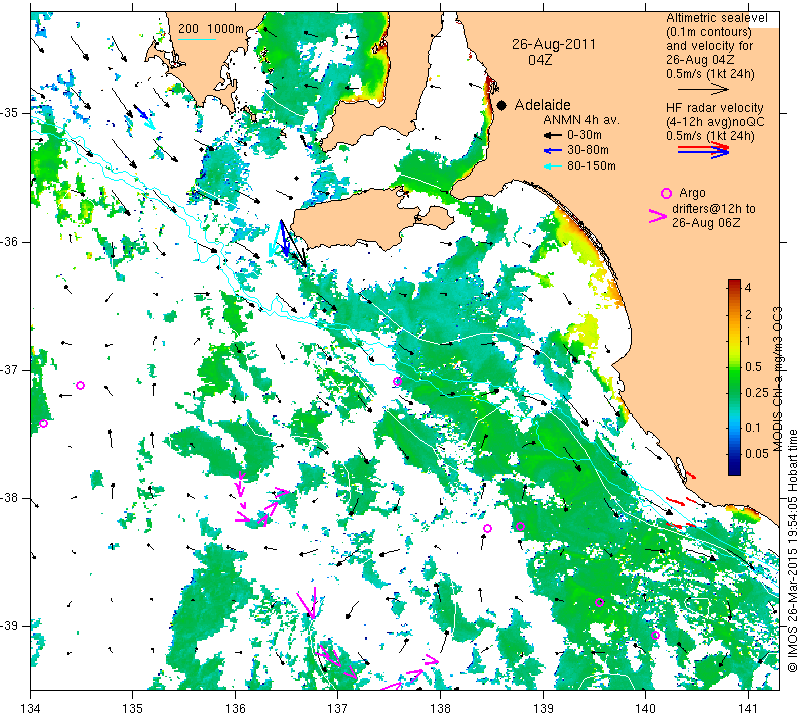
Task: Click Argo float circle near 137.6E 37.1S
Action: point(397,381)
